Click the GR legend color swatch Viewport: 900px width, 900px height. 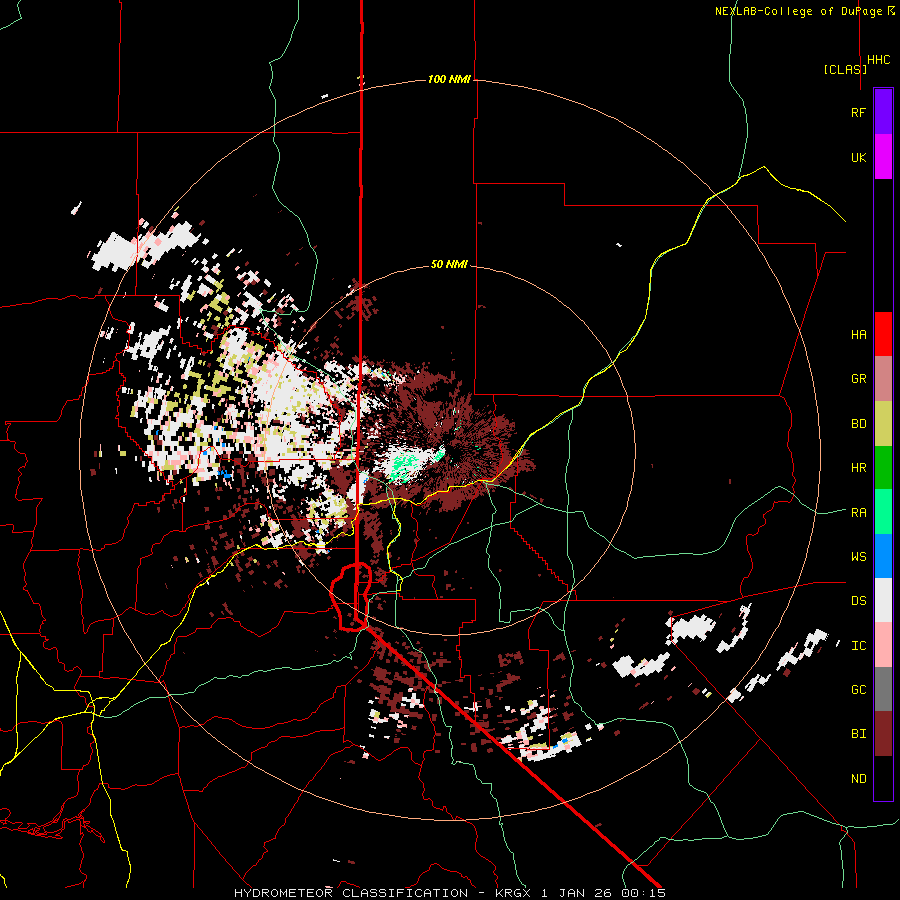(x=883, y=379)
